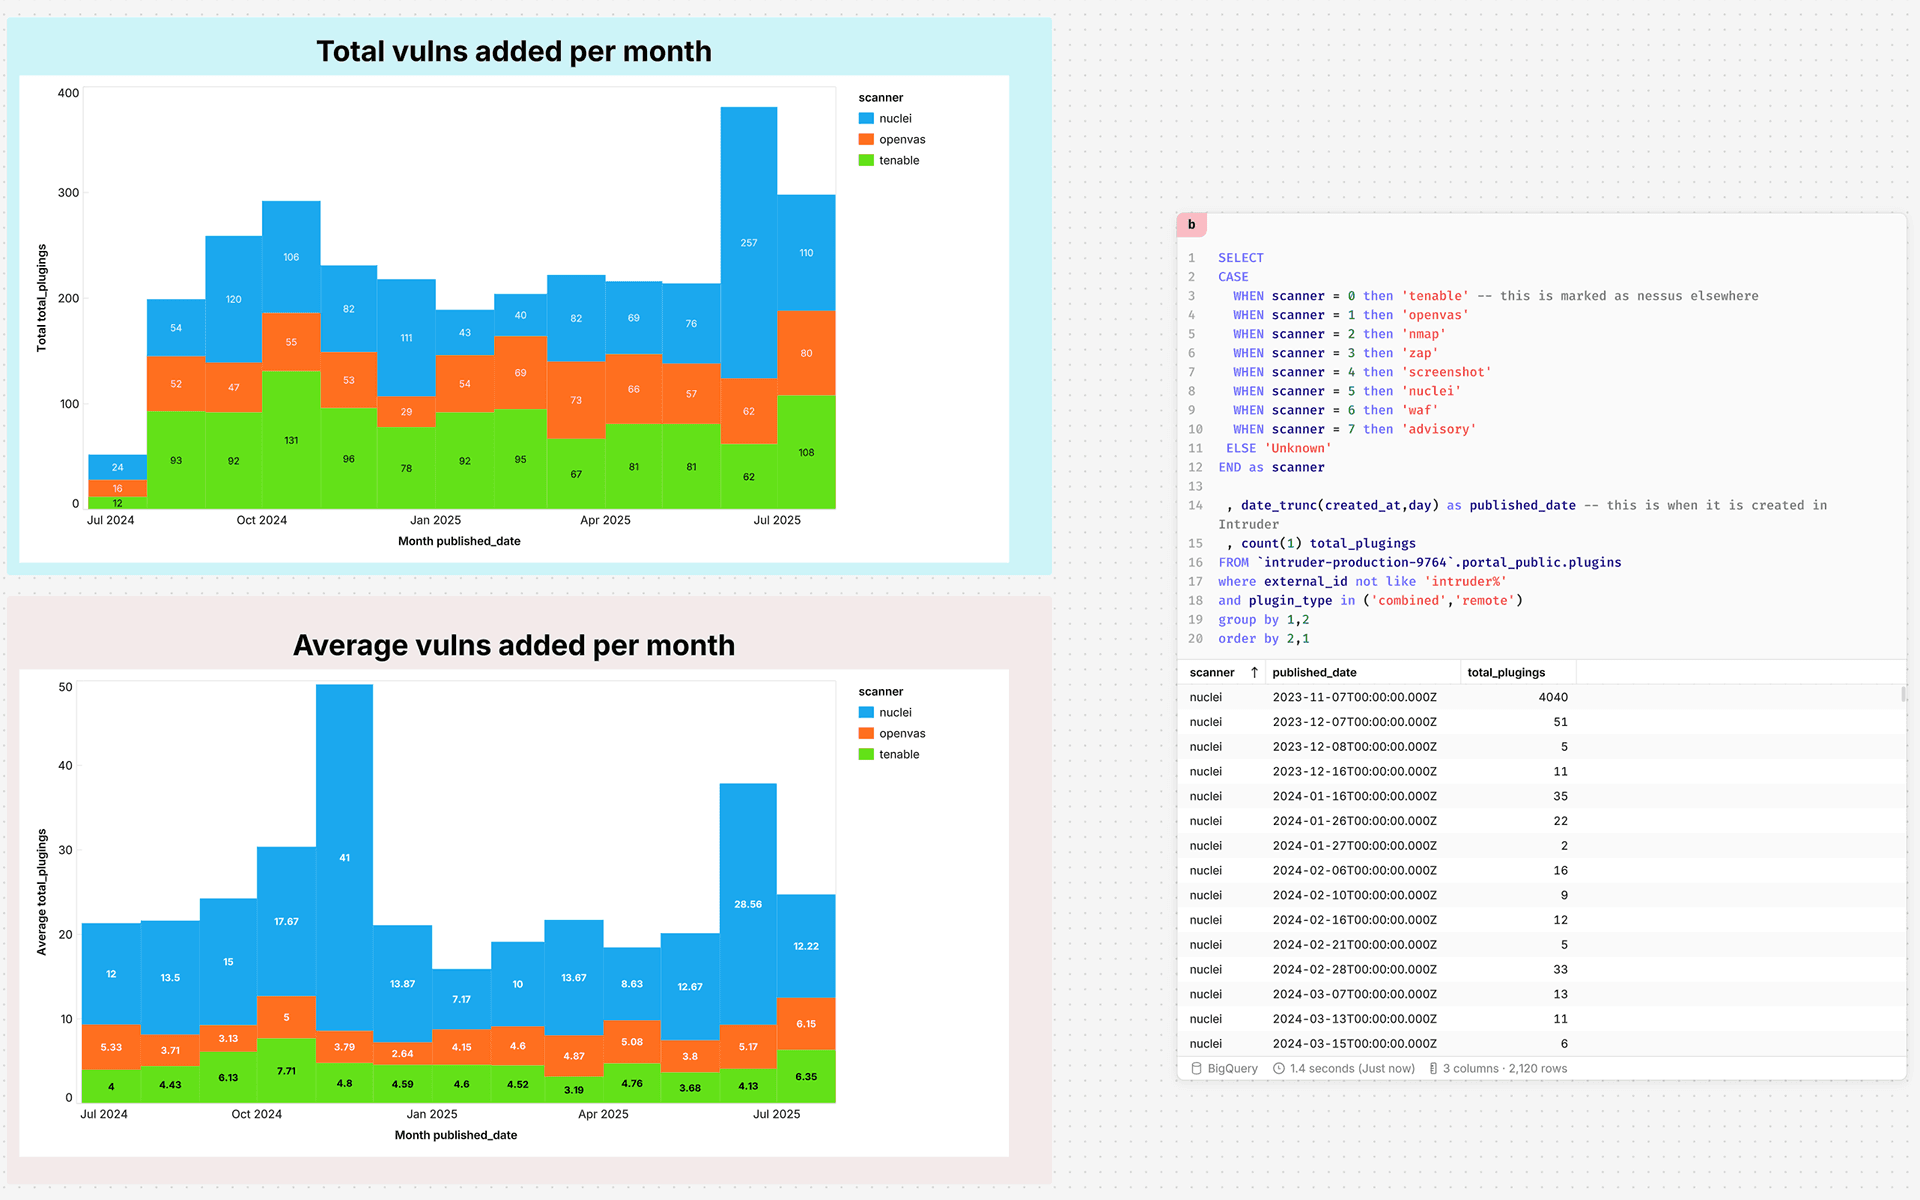Select 'Total vulns added per month' title
Viewport: 1920px width, 1200px height.
coord(514,51)
